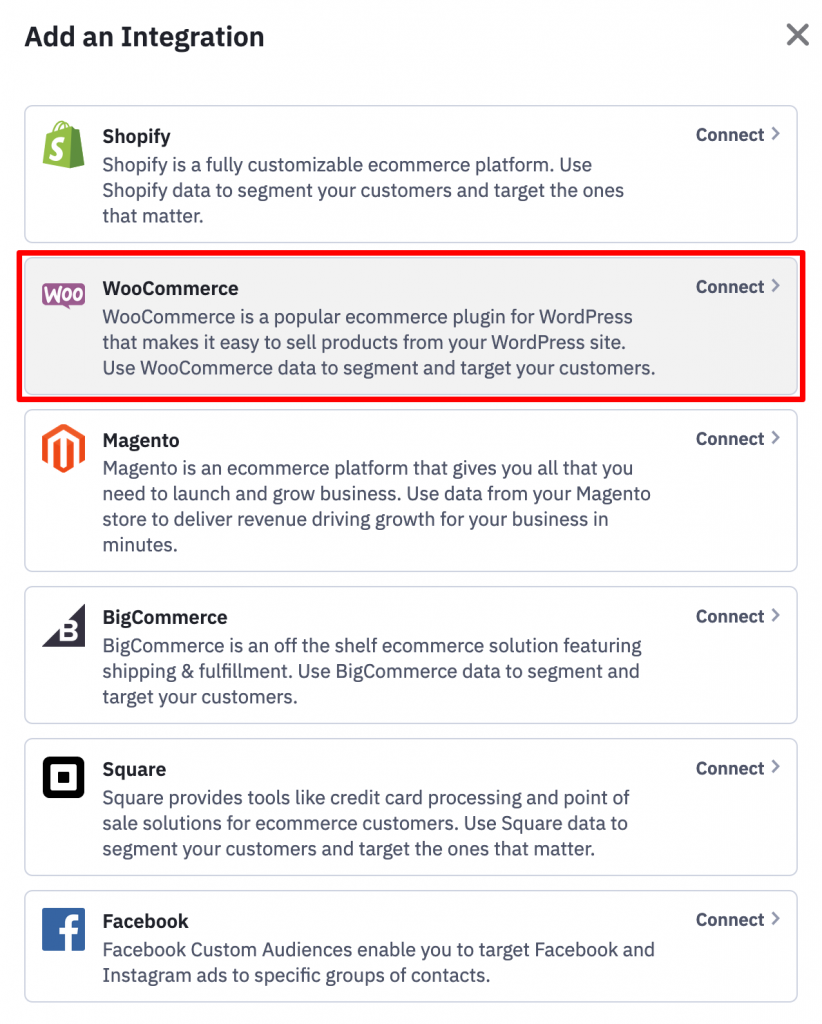The height and width of the screenshot is (1024, 822).
Task: Connect the Magento integration
Action: [x=737, y=439]
